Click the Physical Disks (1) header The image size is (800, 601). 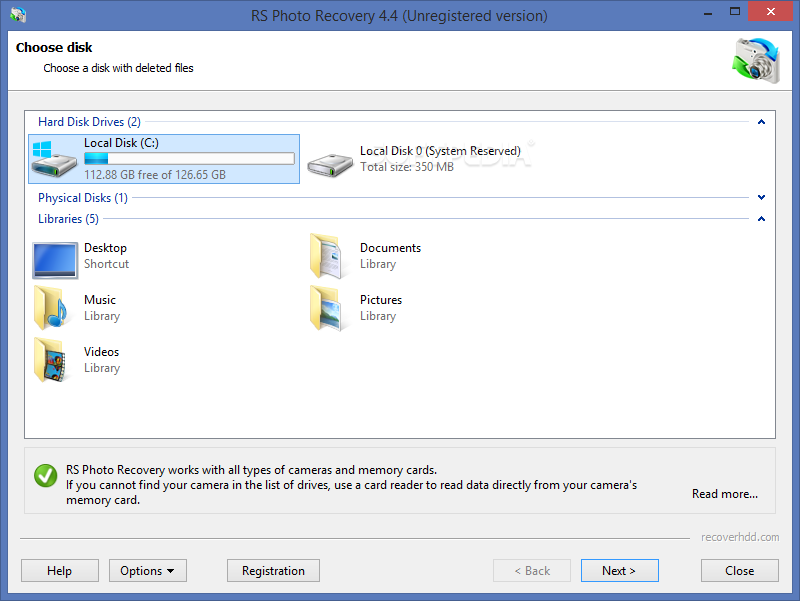(x=83, y=198)
